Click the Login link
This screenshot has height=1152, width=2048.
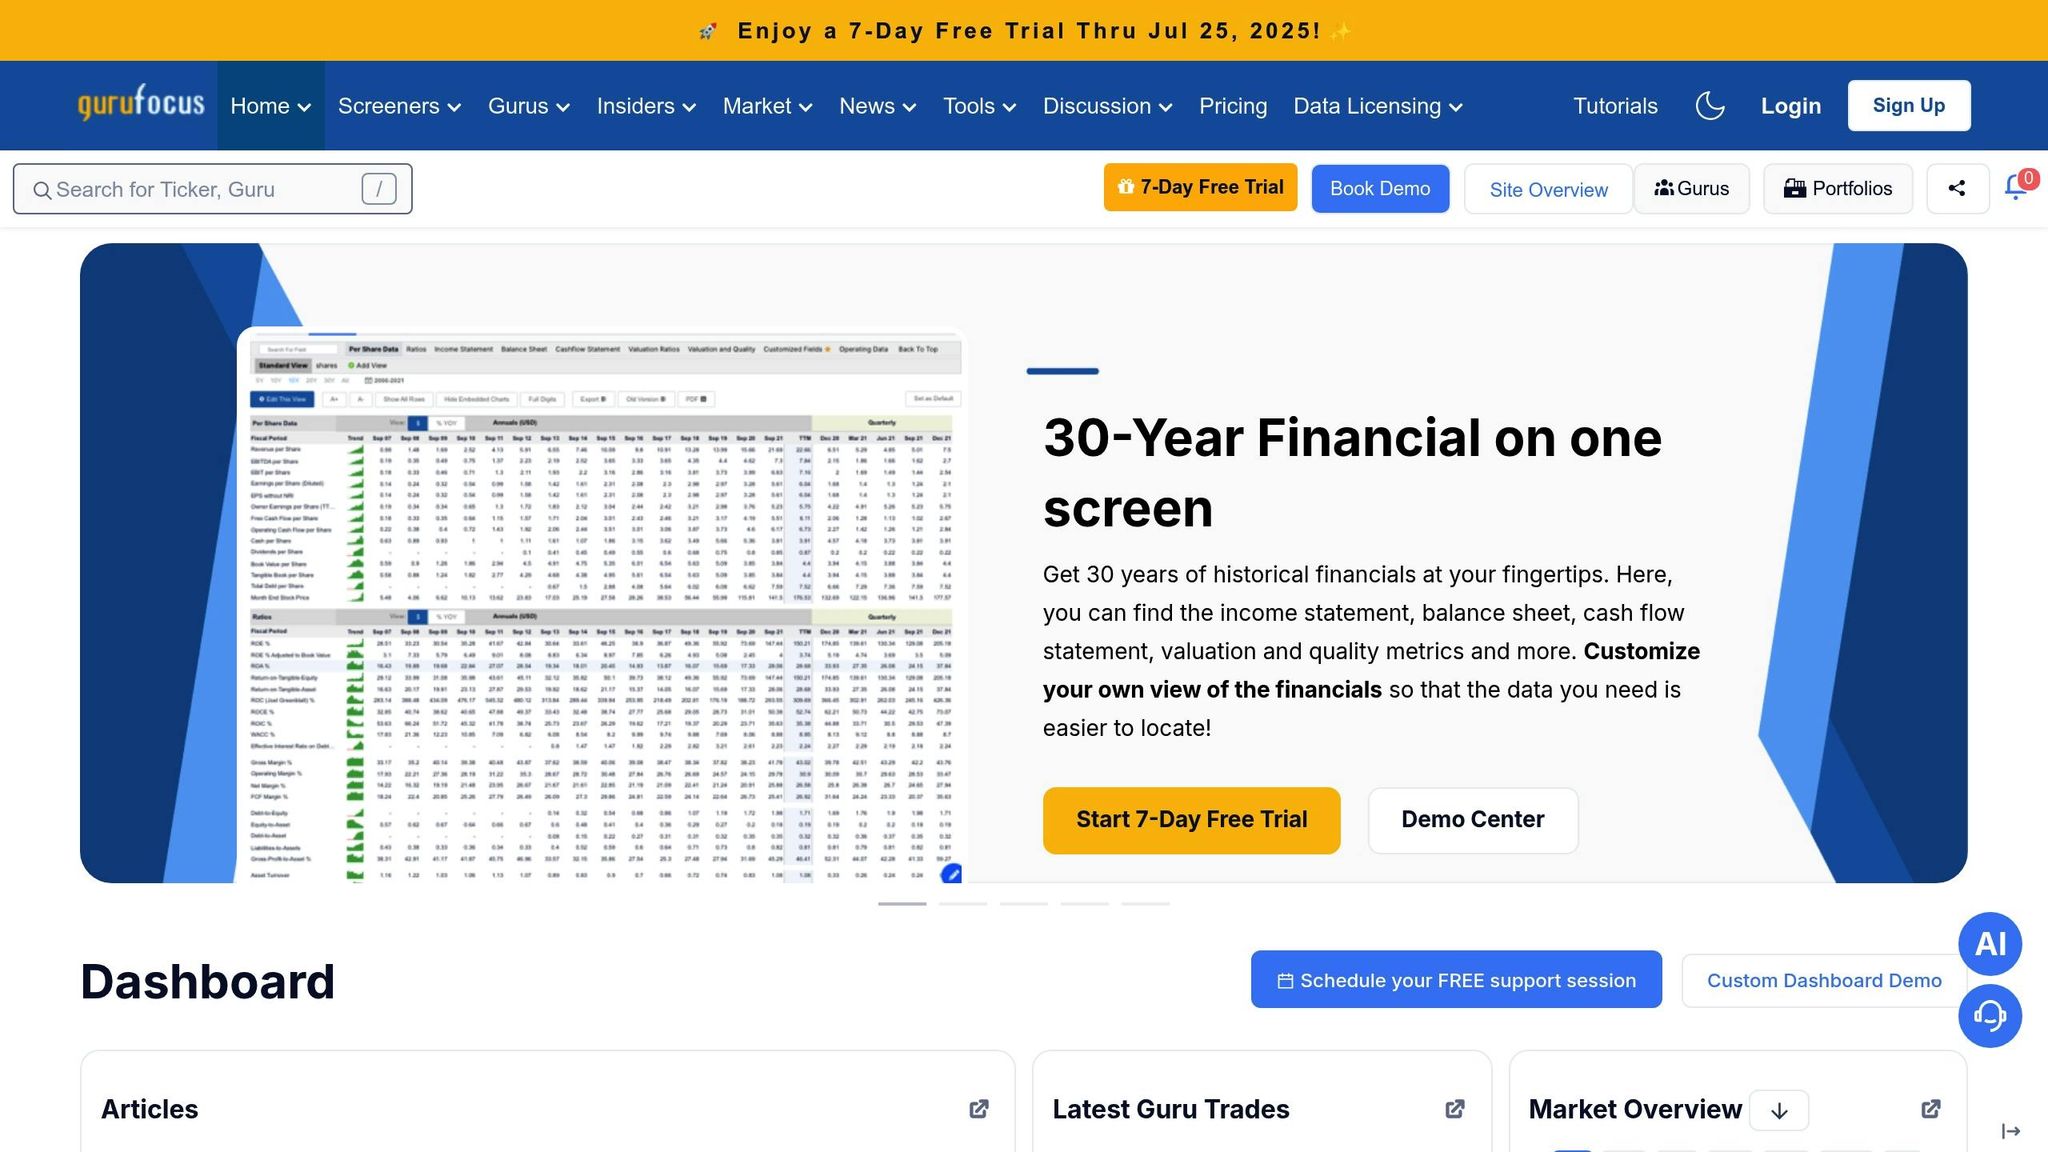coord(1791,106)
